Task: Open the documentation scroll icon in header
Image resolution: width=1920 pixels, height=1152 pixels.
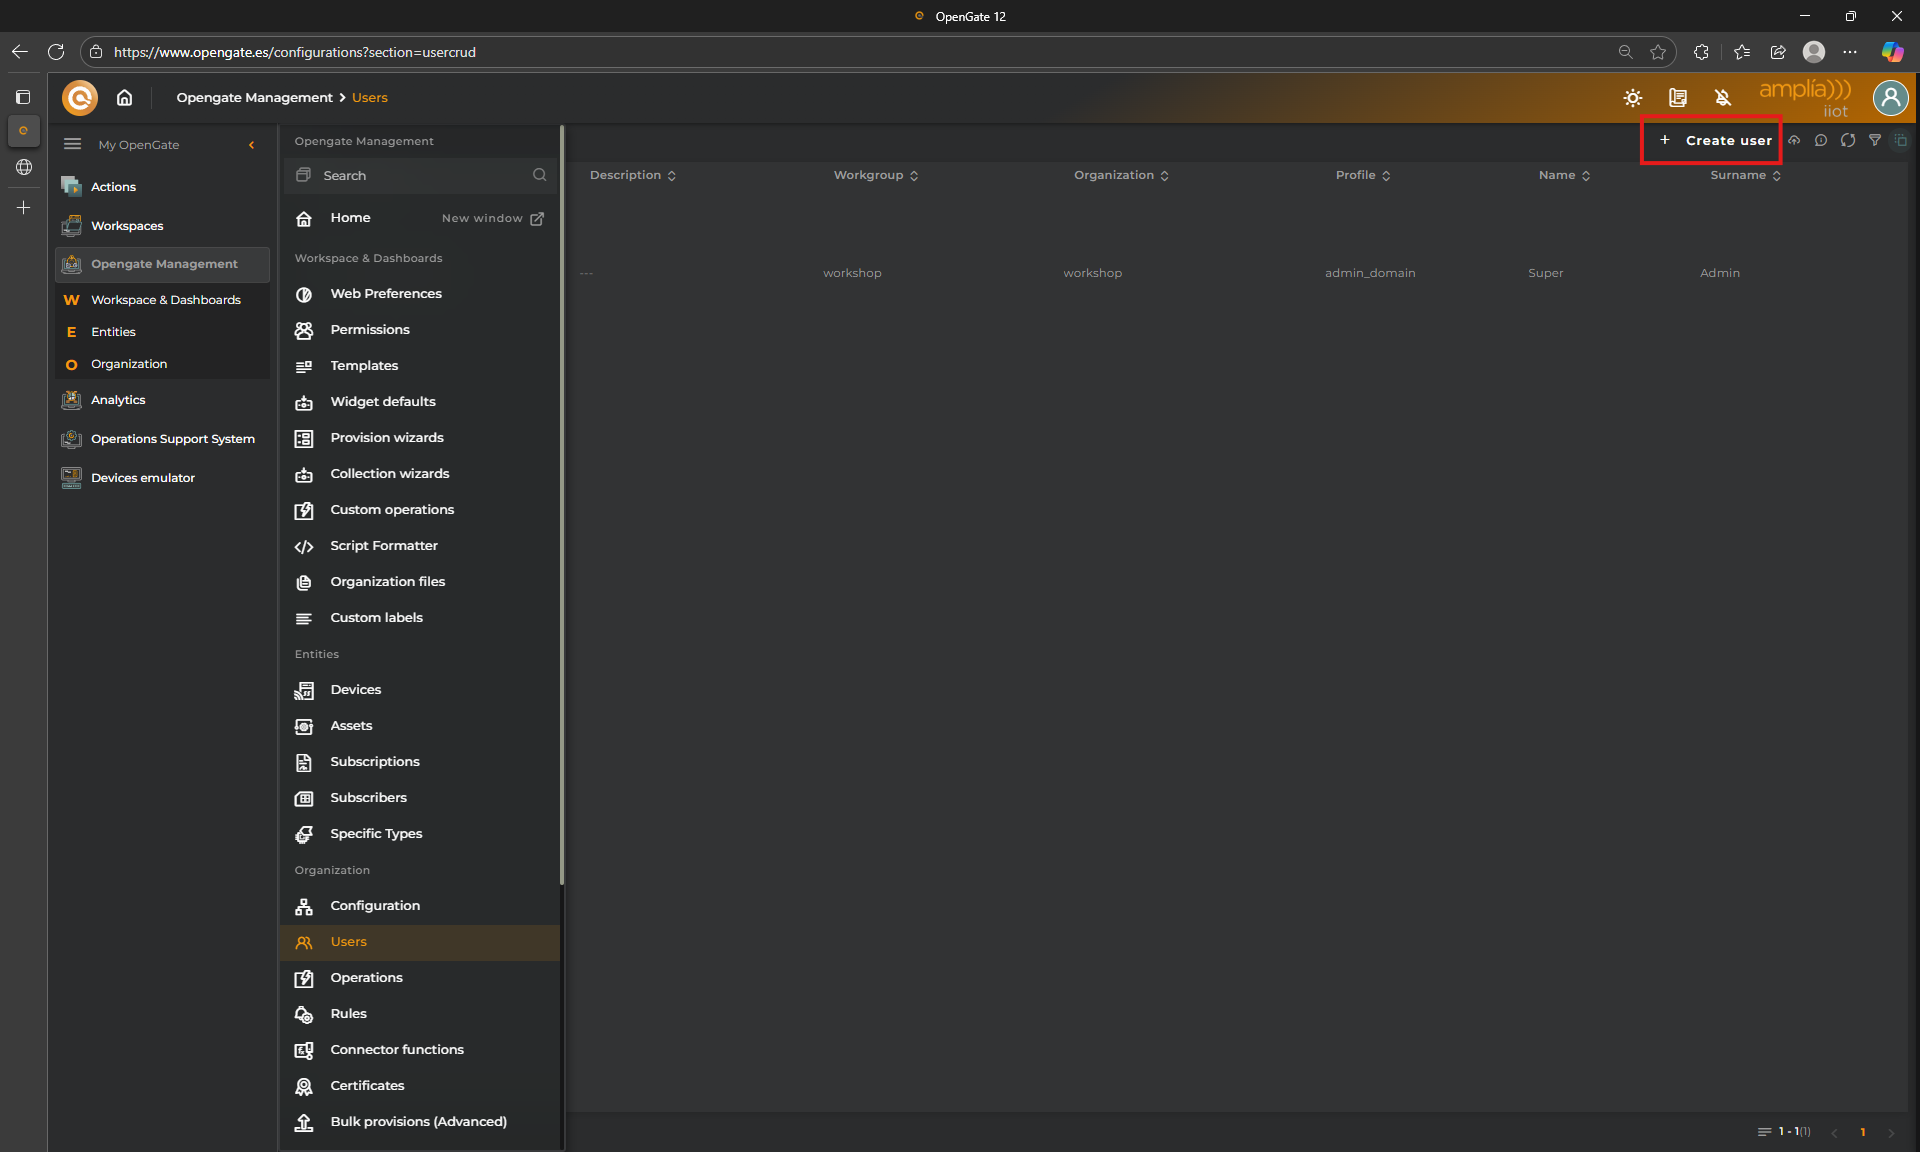Action: 1678,98
